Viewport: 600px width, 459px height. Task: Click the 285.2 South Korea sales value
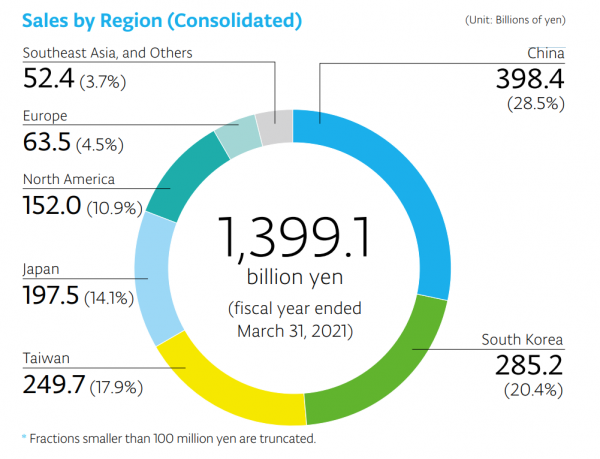pos(530,365)
